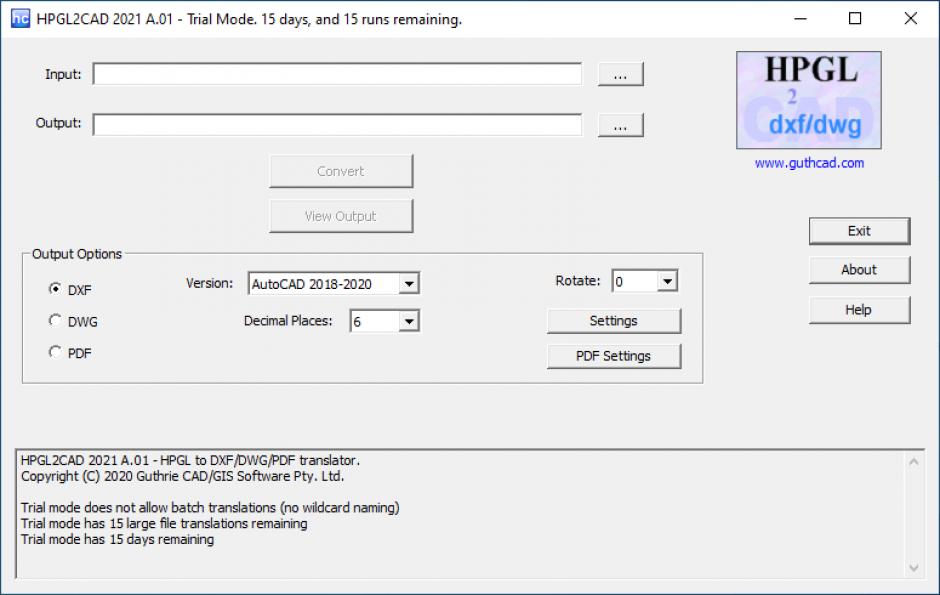
Task: Click the log scrollbar up arrow
Action: 914,461
